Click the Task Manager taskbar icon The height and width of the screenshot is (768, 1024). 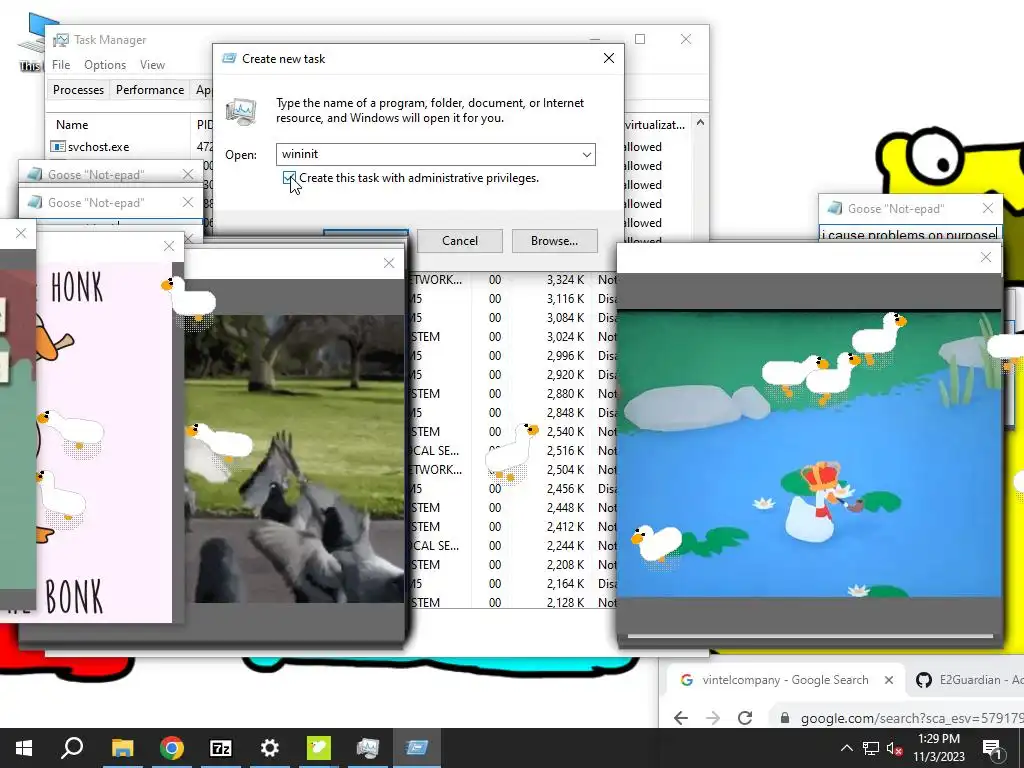coord(368,748)
